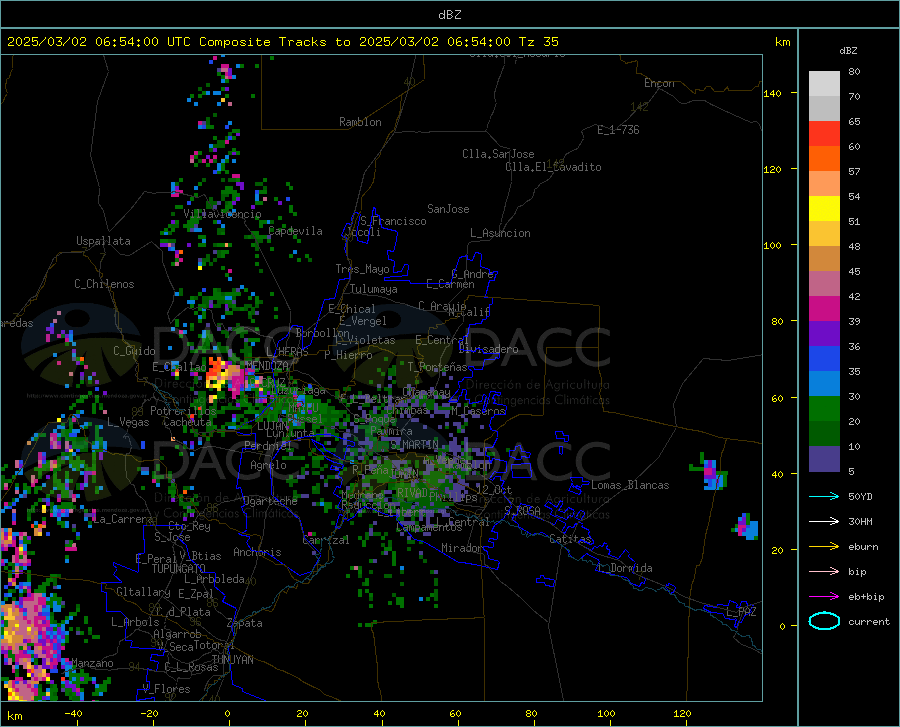Click the Anchoris place label

[257, 552]
